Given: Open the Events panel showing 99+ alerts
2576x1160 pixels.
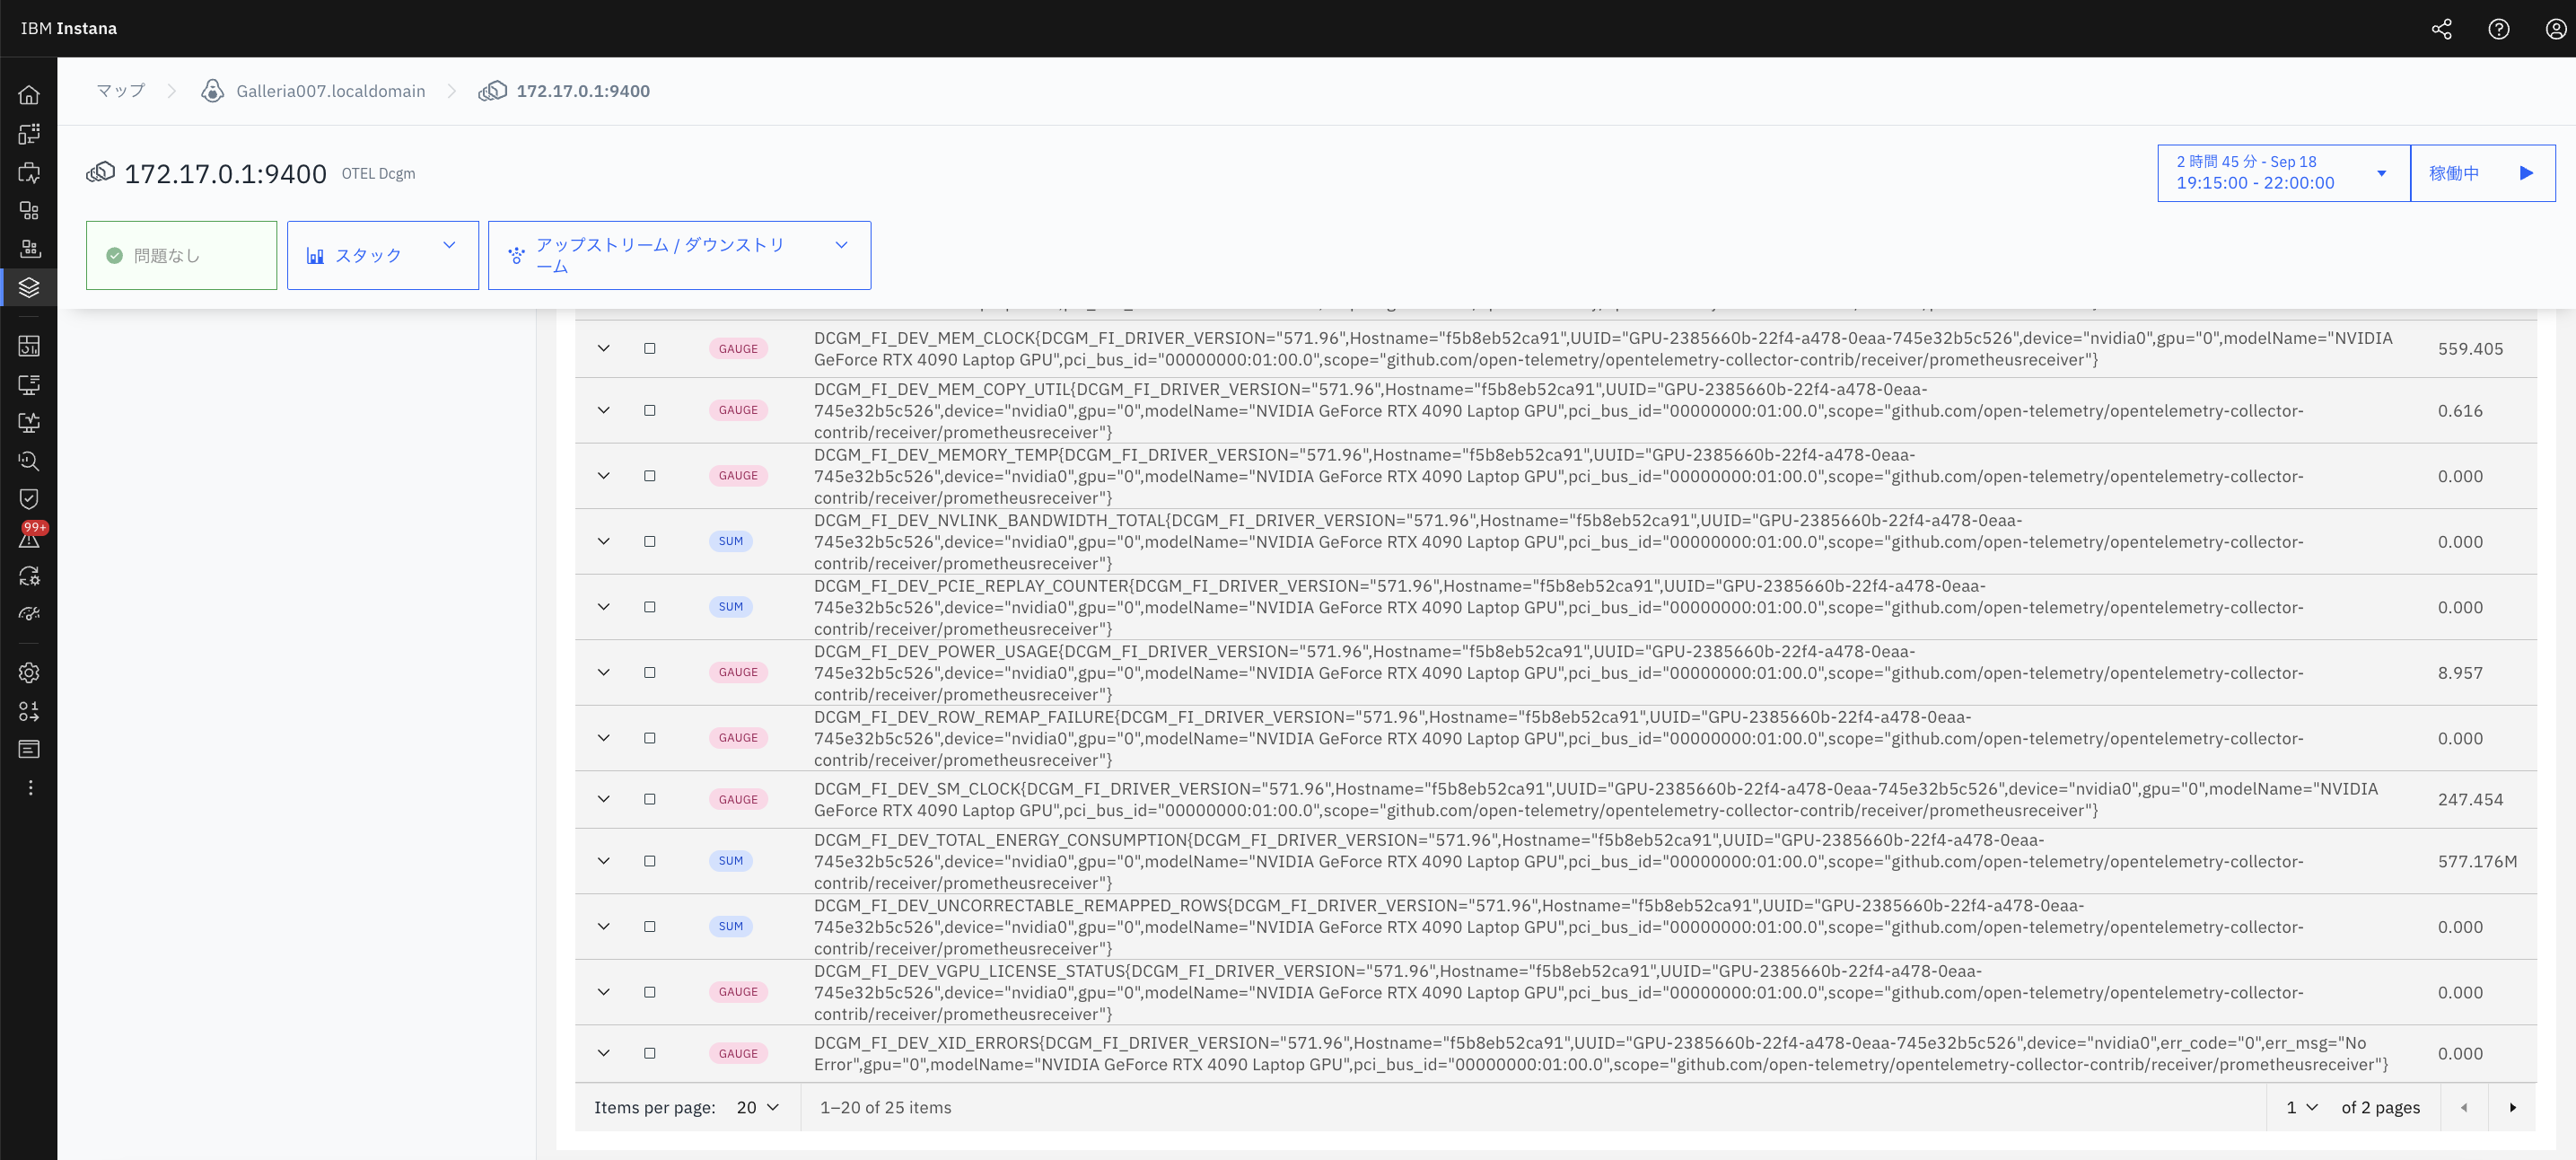Looking at the screenshot, I should coord(29,538).
